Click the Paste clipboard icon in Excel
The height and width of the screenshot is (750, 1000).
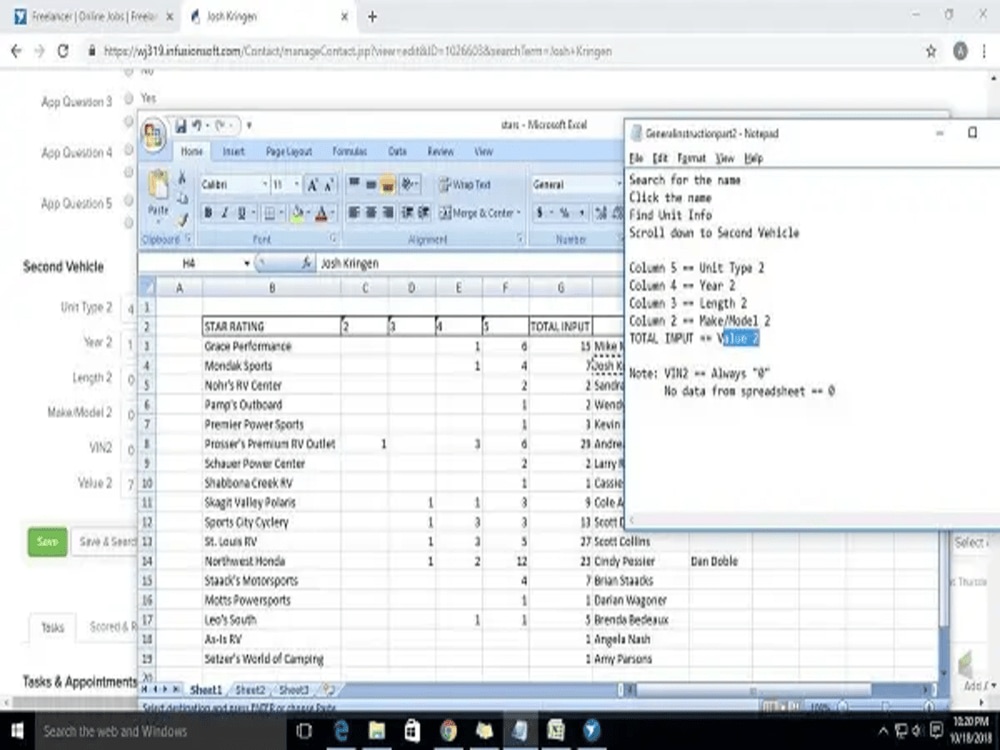tap(158, 185)
